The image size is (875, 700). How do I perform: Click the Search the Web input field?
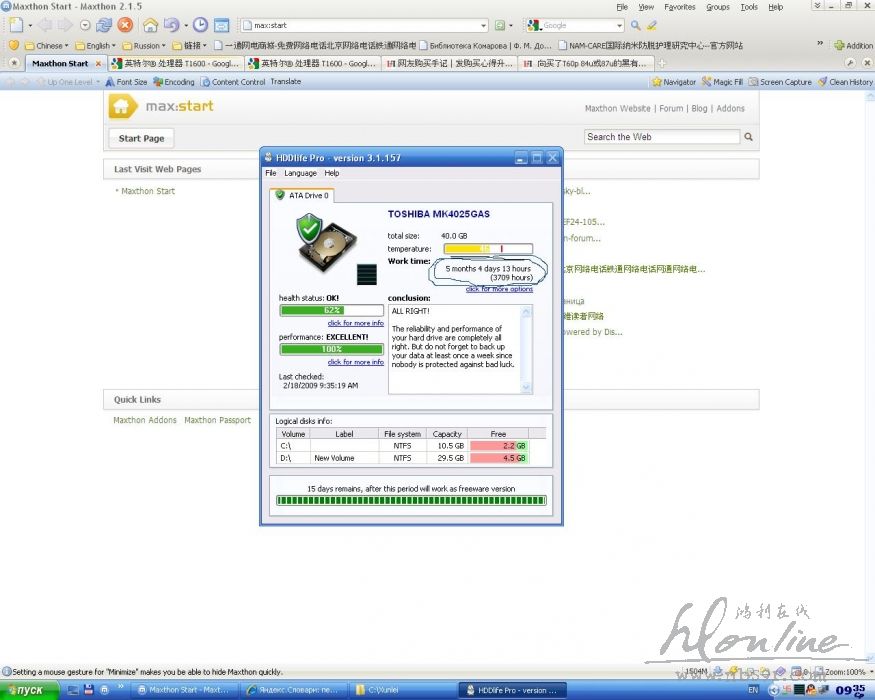662,137
